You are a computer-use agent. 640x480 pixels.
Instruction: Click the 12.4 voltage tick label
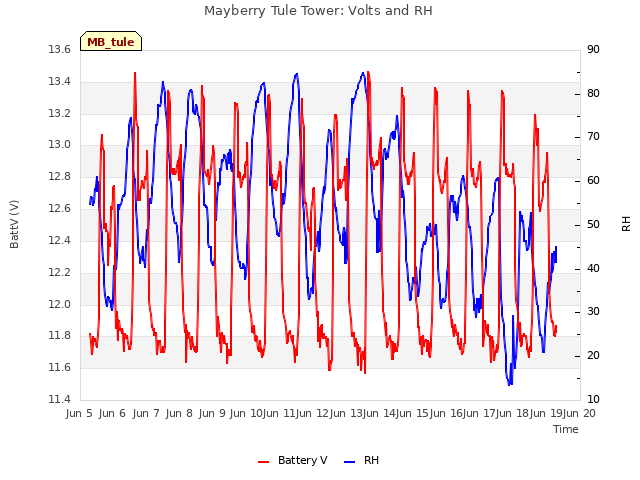60,240
